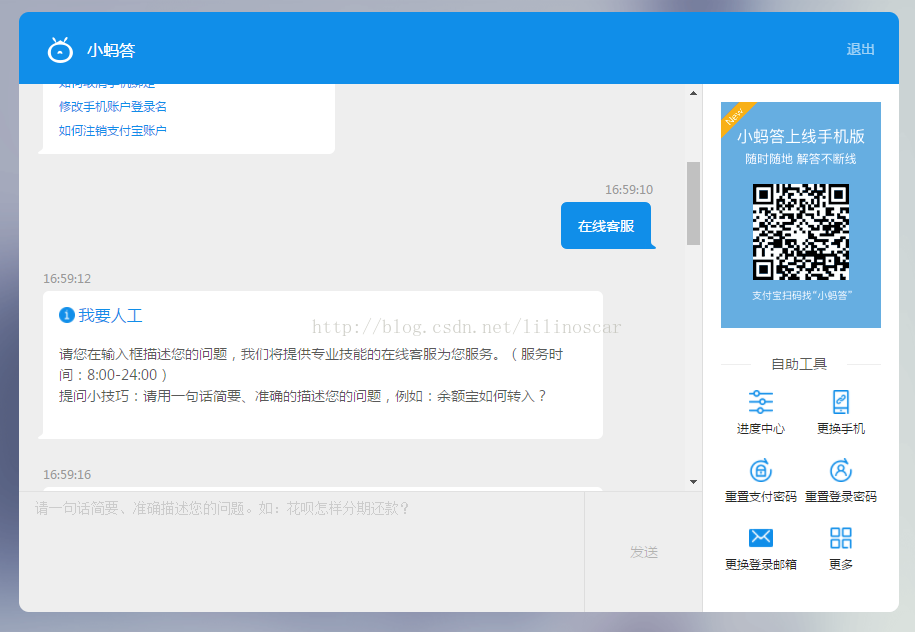
Task: Click the 更换登录邮箱 label
Action: coord(760,564)
